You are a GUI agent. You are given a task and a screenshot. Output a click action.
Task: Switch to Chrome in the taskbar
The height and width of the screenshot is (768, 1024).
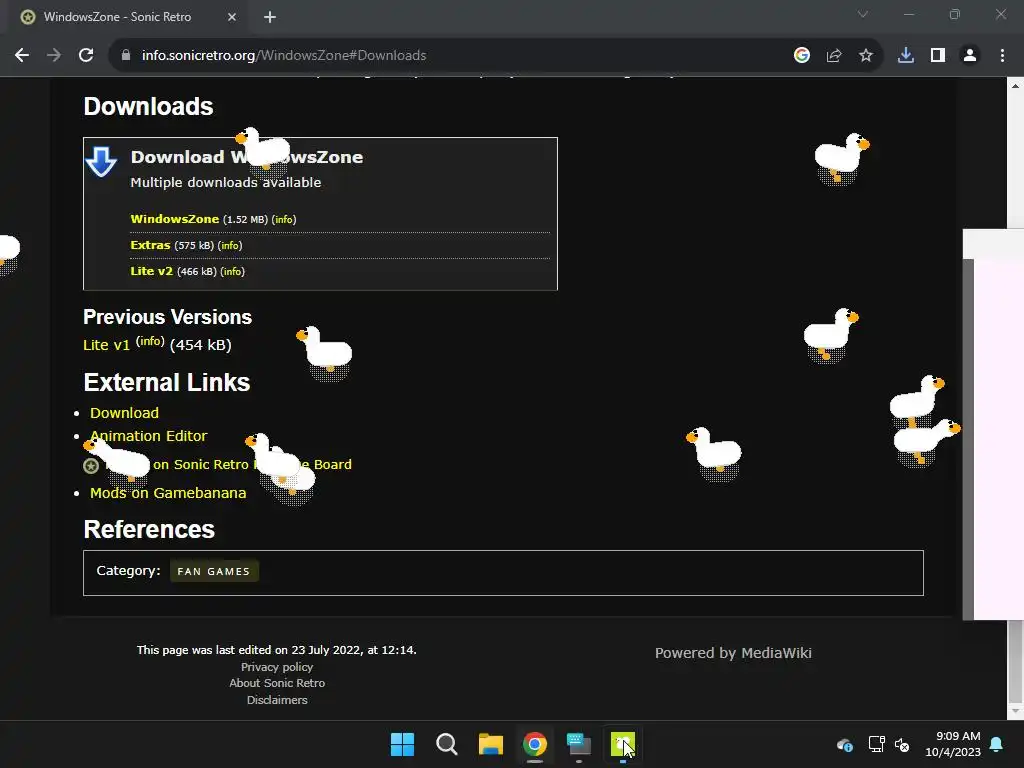535,744
